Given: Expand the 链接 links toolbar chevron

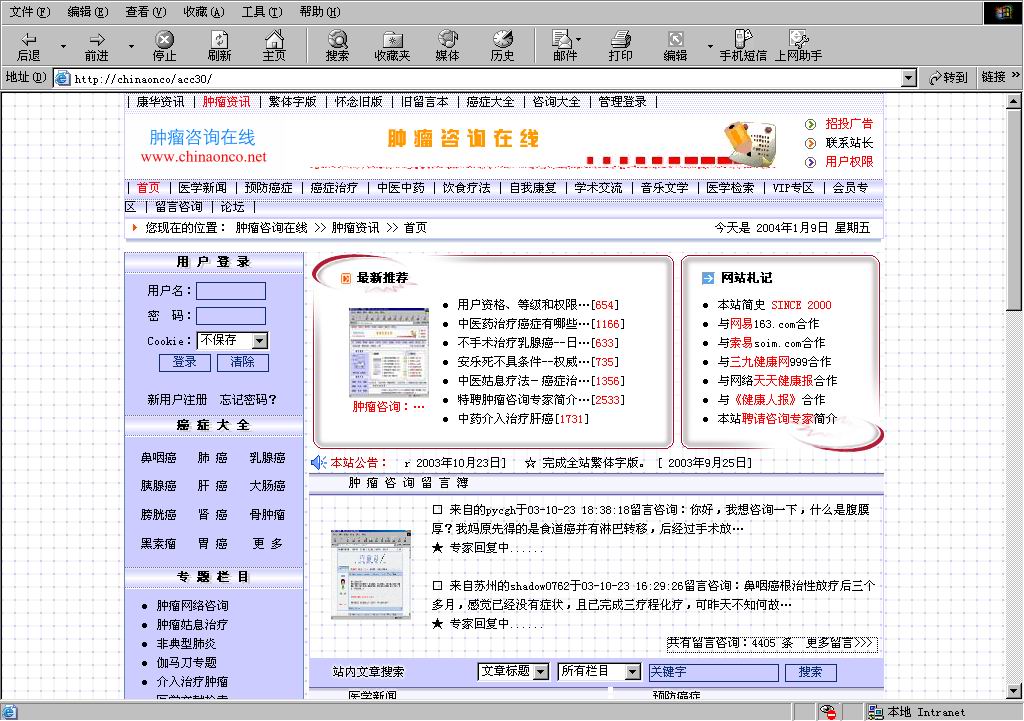Looking at the screenshot, I should coord(1016,76).
